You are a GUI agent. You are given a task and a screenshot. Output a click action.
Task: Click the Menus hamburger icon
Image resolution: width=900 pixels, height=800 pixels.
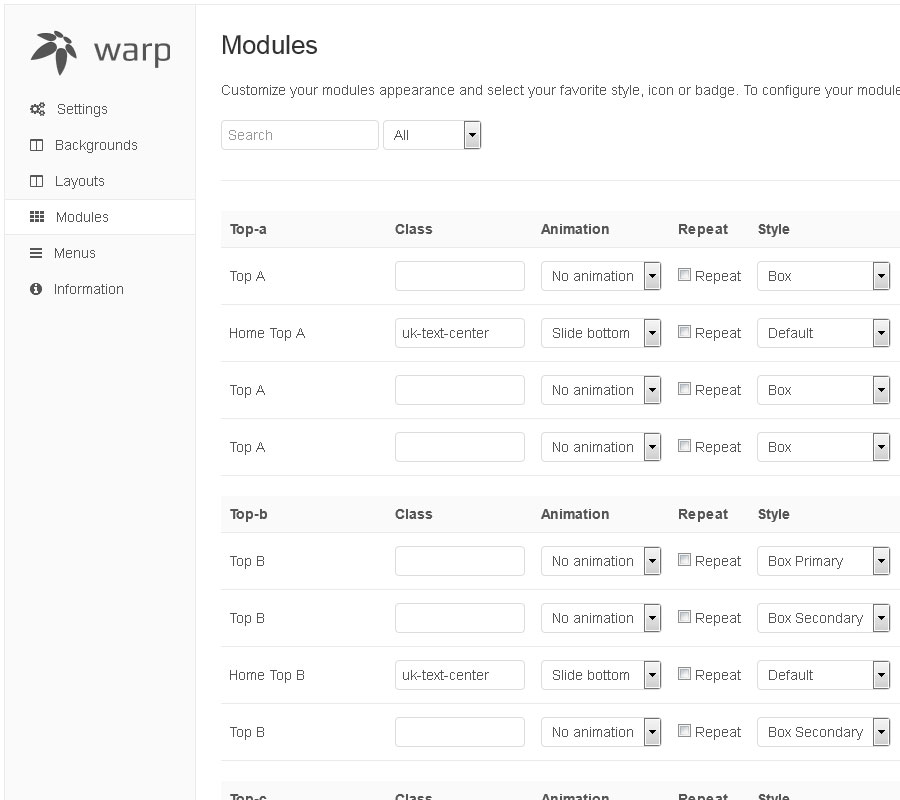[37, 253]
